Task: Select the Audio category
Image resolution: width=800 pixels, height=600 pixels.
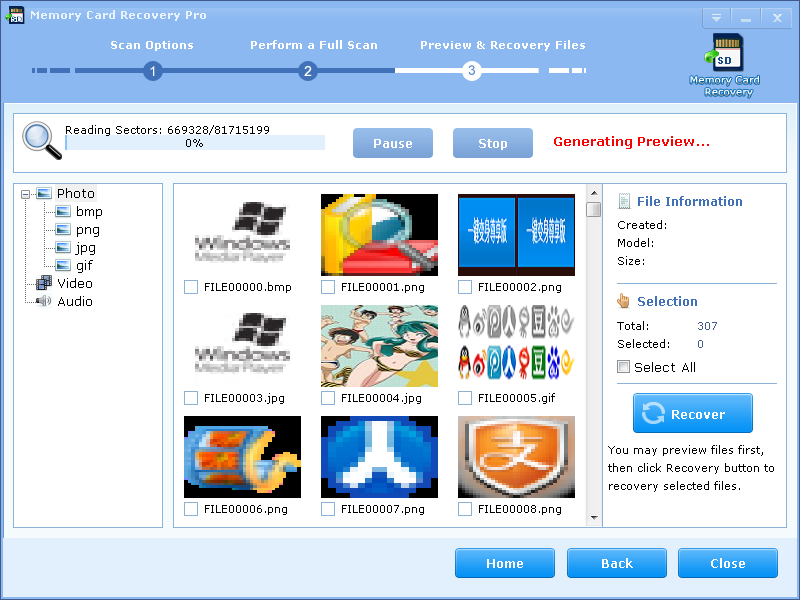Action: [75, 301]
